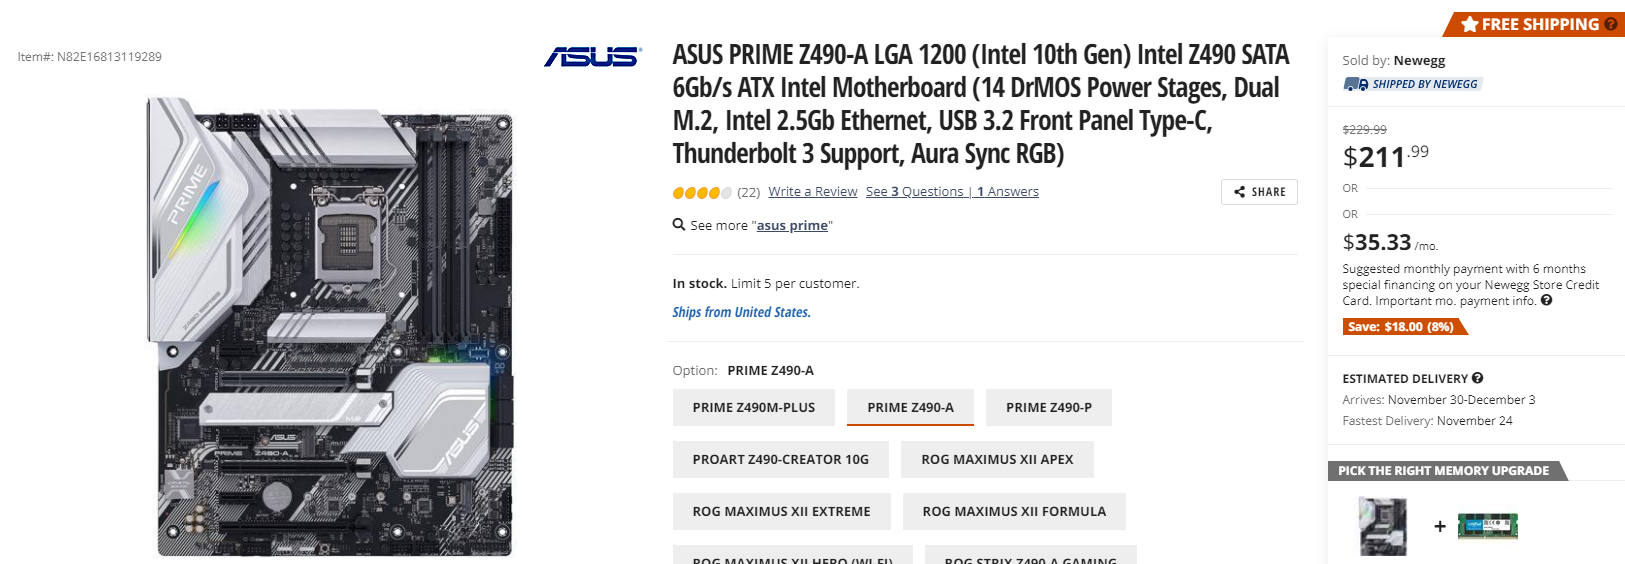Click the ASUS brand logo
Image resolution: width=1625 pixels, height=564 pixels.
point(592,57)
